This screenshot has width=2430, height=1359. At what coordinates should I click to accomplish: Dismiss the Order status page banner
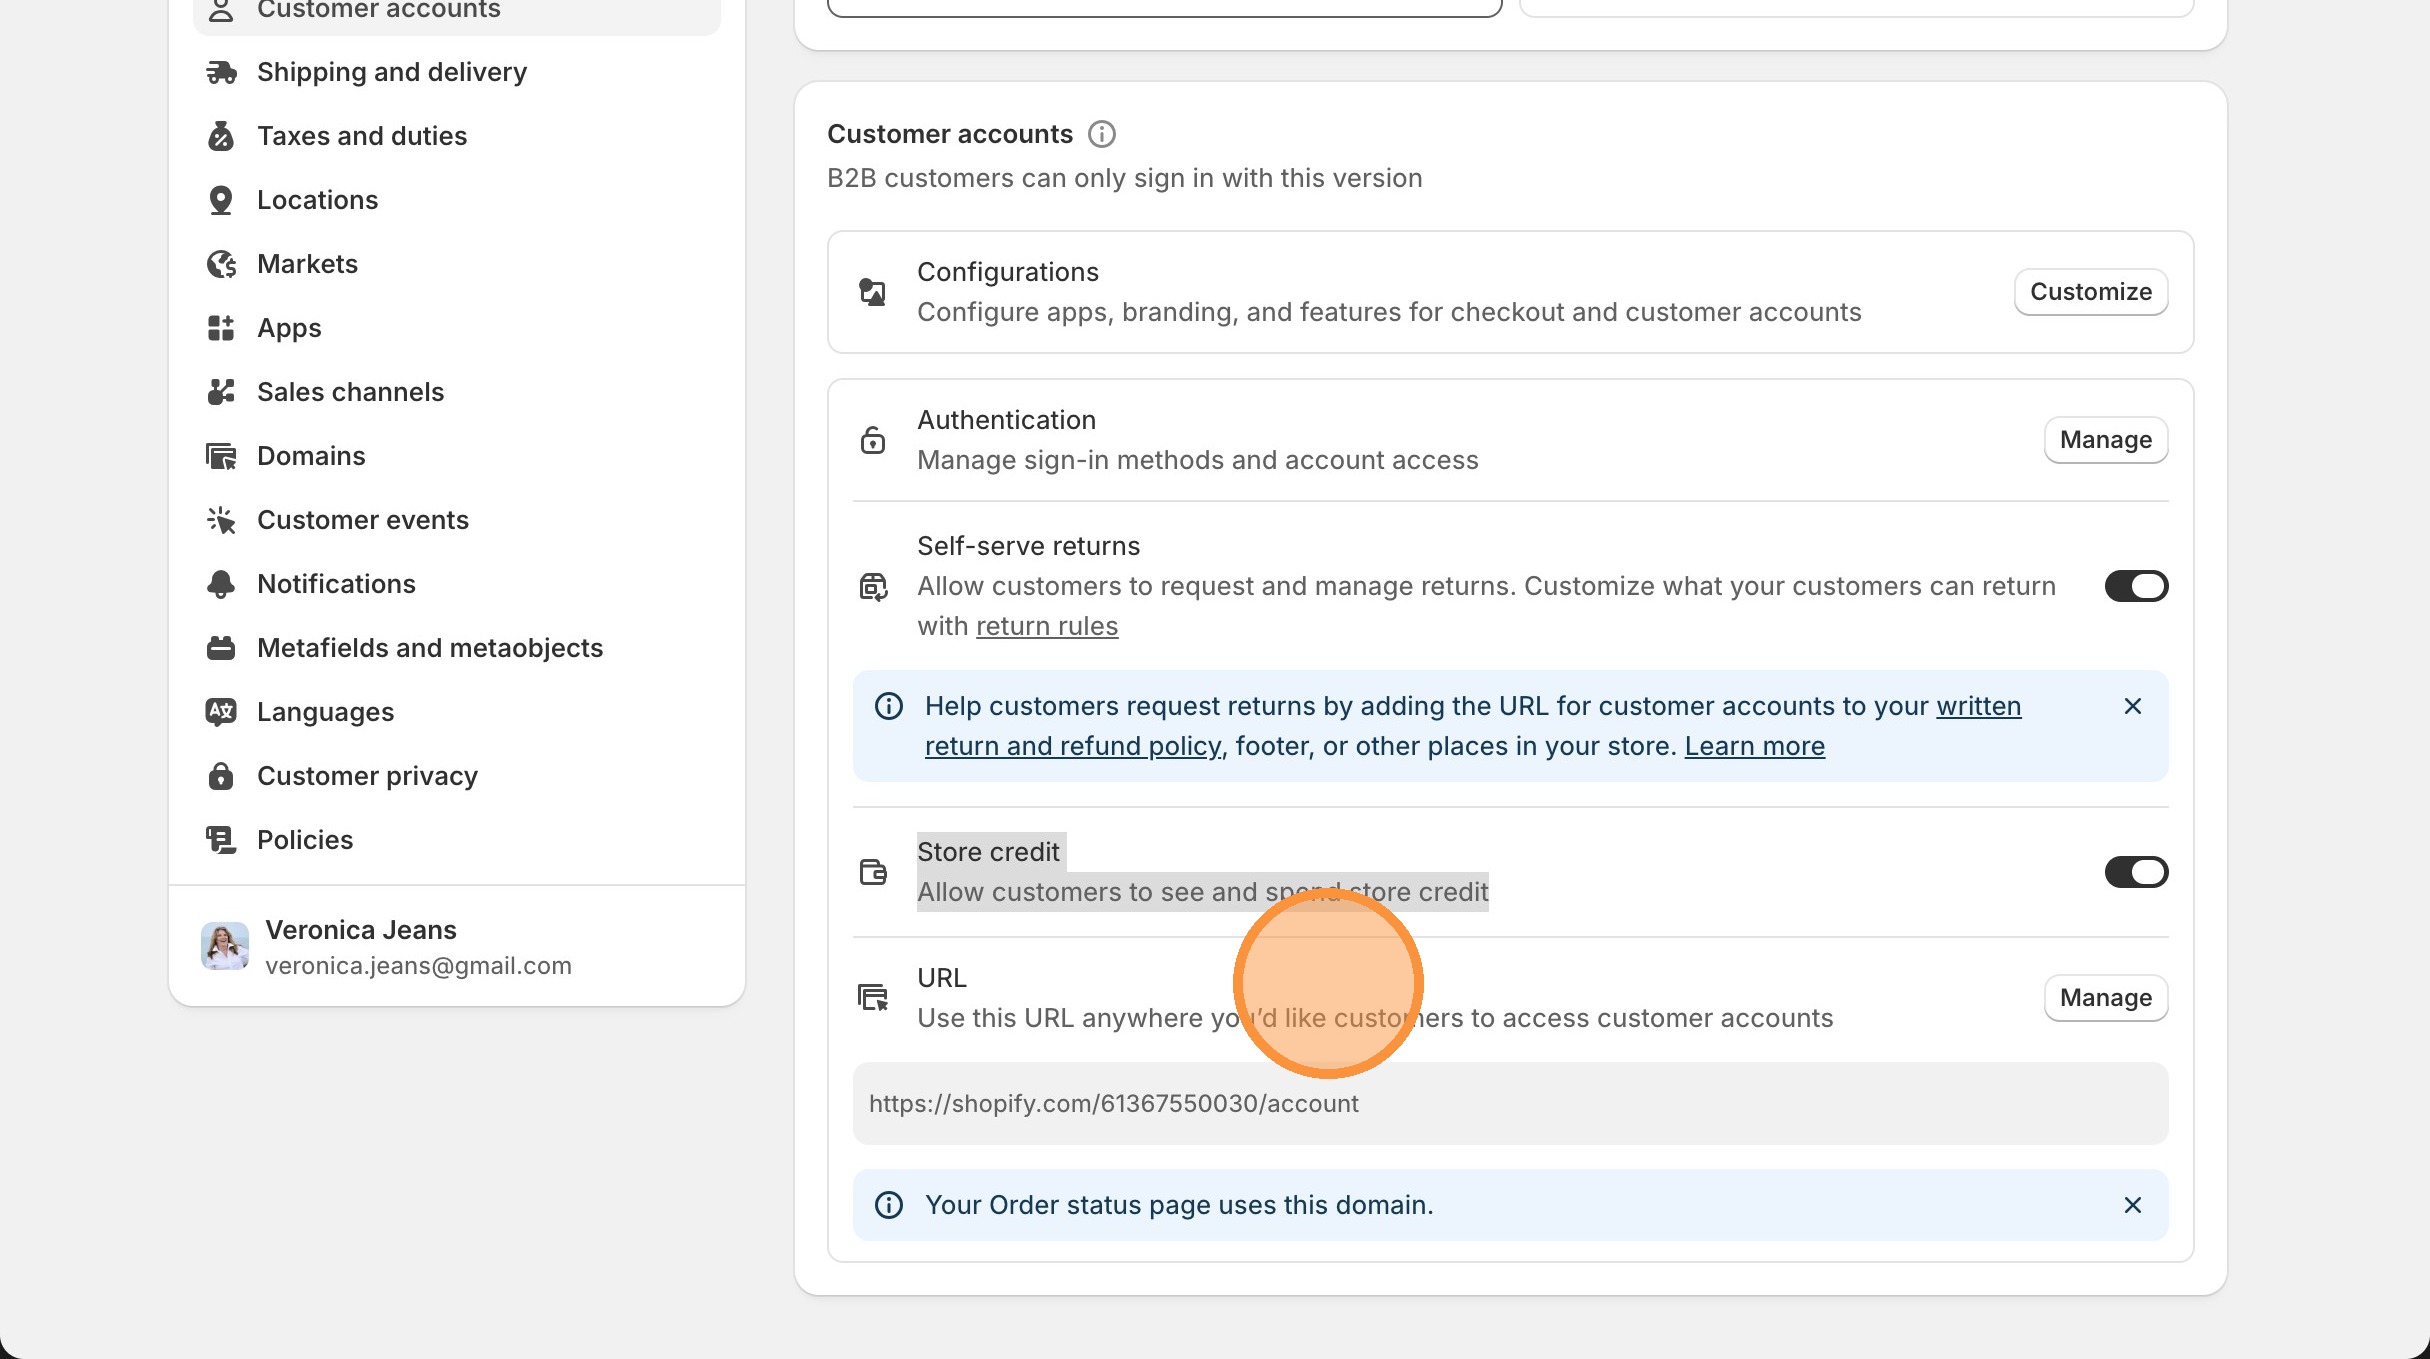pos(2133,1205)
